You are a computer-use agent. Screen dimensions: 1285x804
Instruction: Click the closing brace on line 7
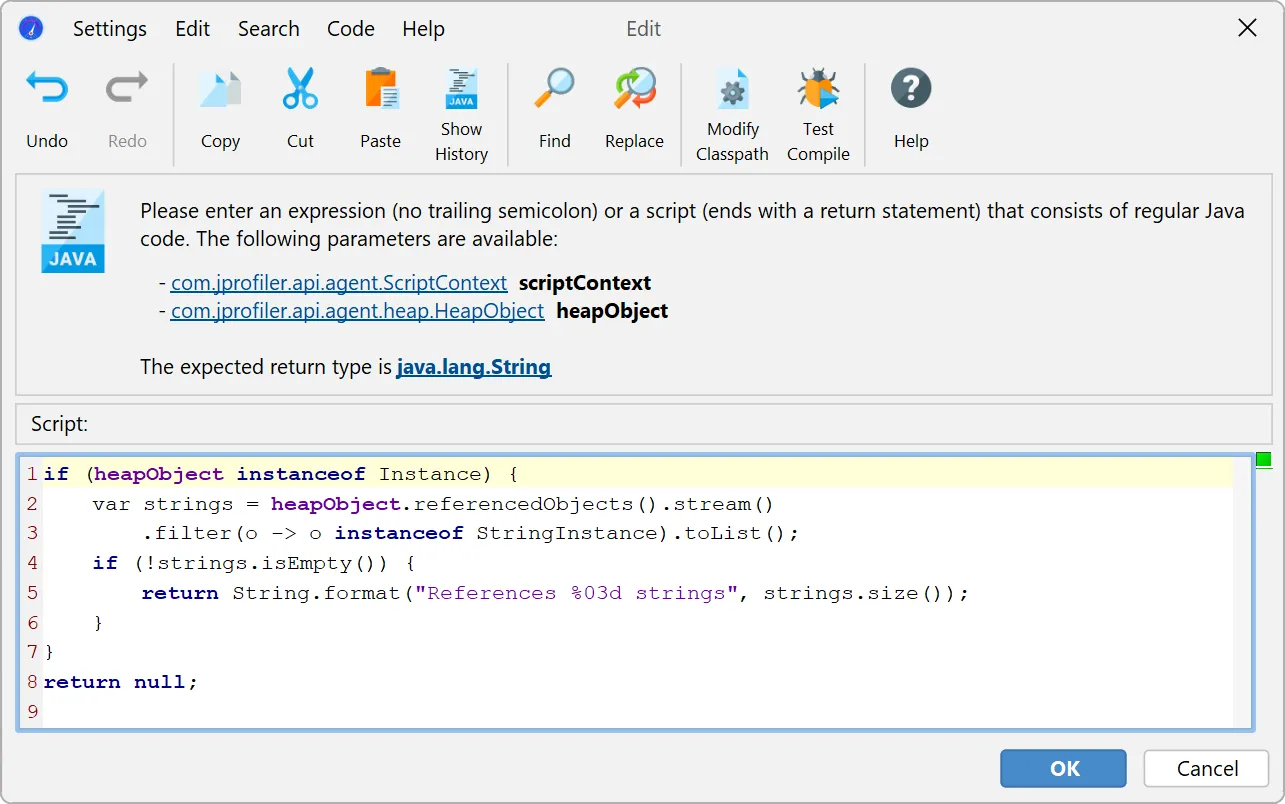(x=49, y=652)
